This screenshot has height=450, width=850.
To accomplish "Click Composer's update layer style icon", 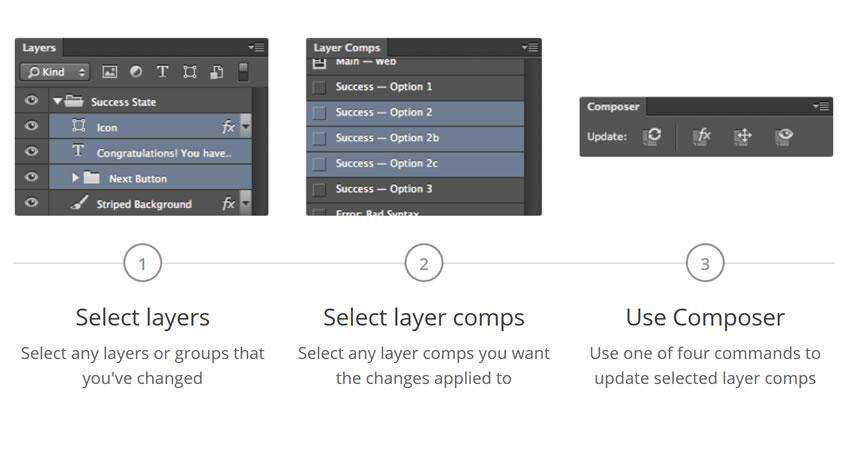I will (x=701, y=136).
